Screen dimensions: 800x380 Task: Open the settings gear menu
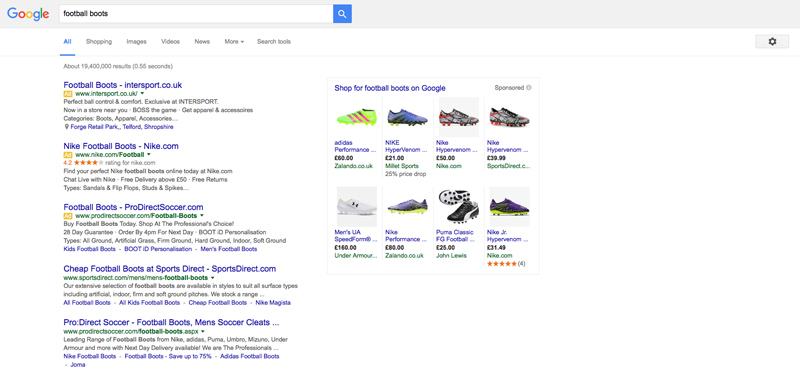click(x=772, y=42)
